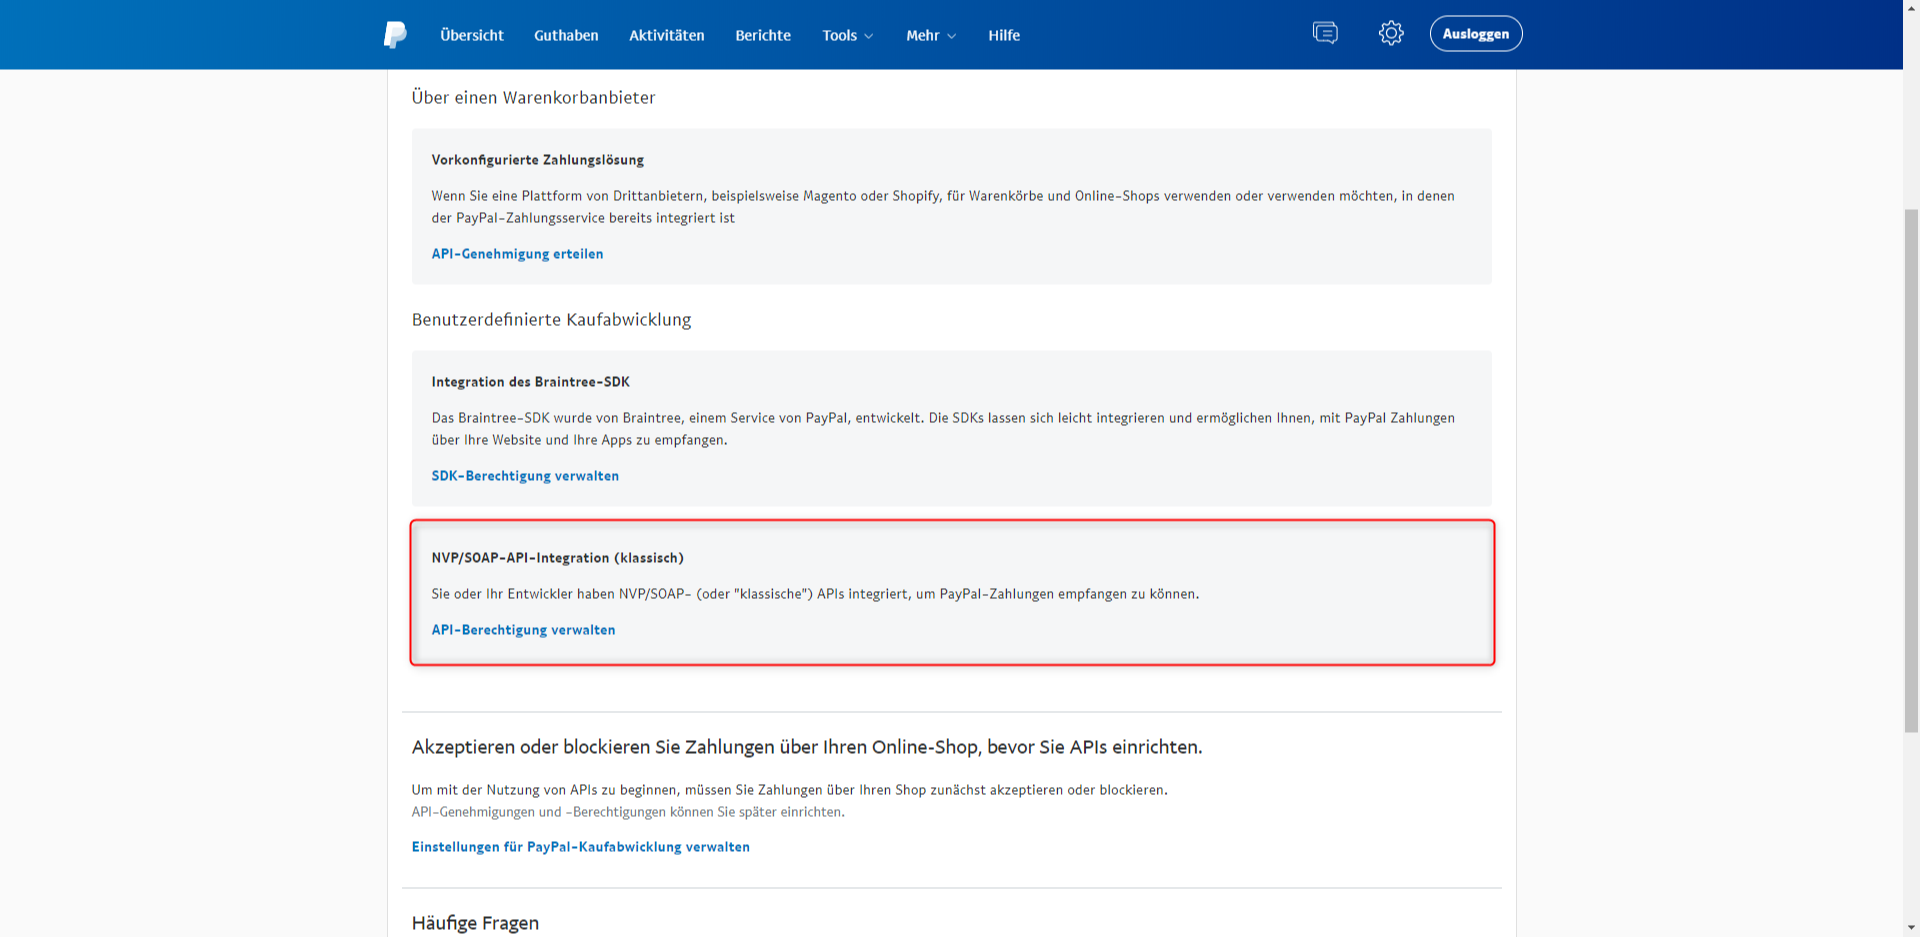Follow the API-Genehmigung erteilen link
Image resolution: width=1920 pixels, height=937 pixels.
(517, 254)
